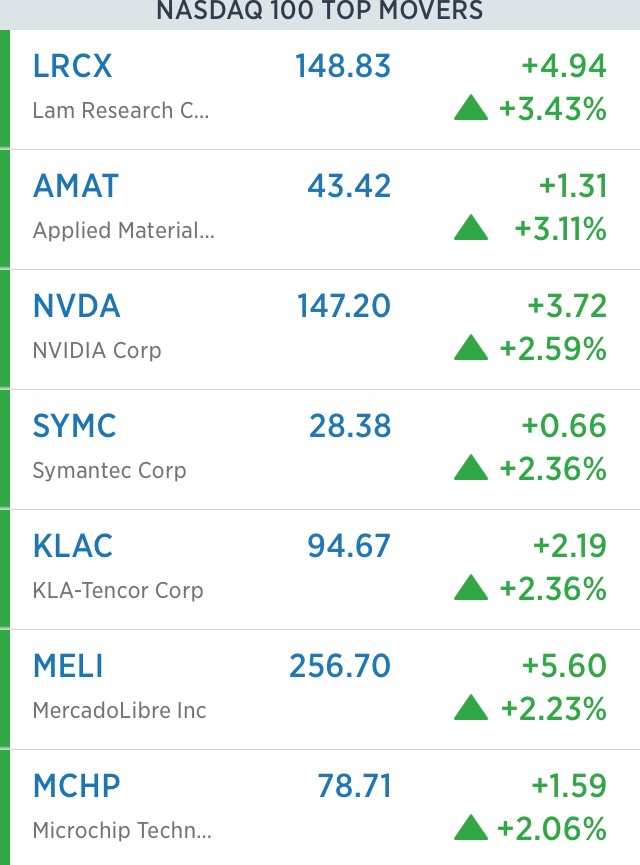Screen dimensions: 640x865
Task: Click KLAC's green up triangle icon
Action: click(471, 588)
